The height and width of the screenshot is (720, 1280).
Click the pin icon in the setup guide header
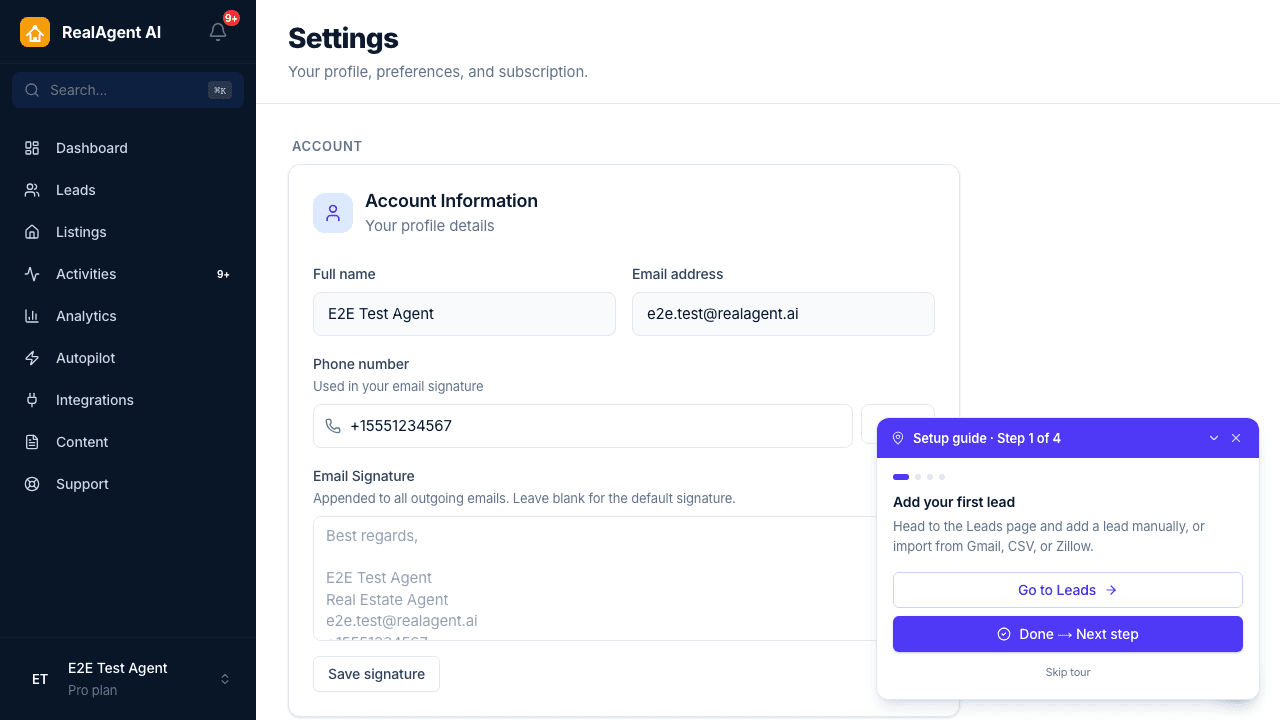coord(898,438)
